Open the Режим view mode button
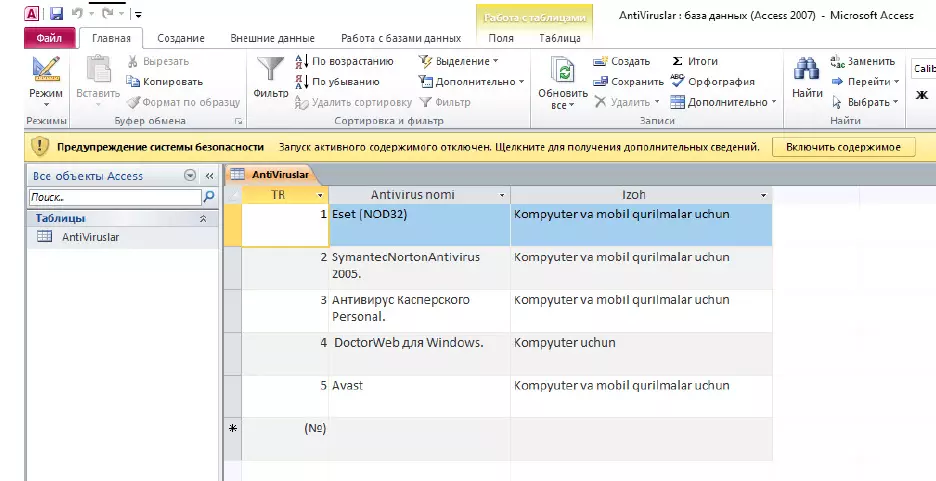The width and height of the screenshot is (936, 481). coord(46,81)
